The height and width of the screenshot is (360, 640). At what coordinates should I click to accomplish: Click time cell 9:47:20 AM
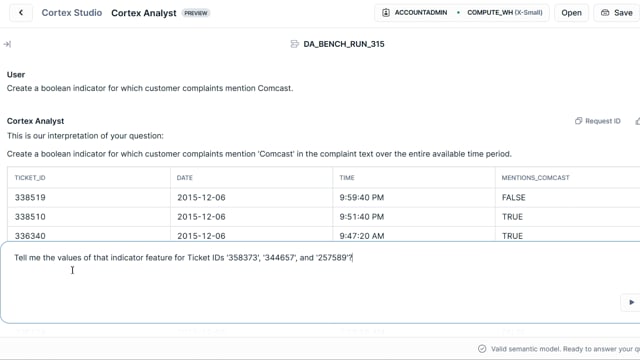[x=362, y=236]
